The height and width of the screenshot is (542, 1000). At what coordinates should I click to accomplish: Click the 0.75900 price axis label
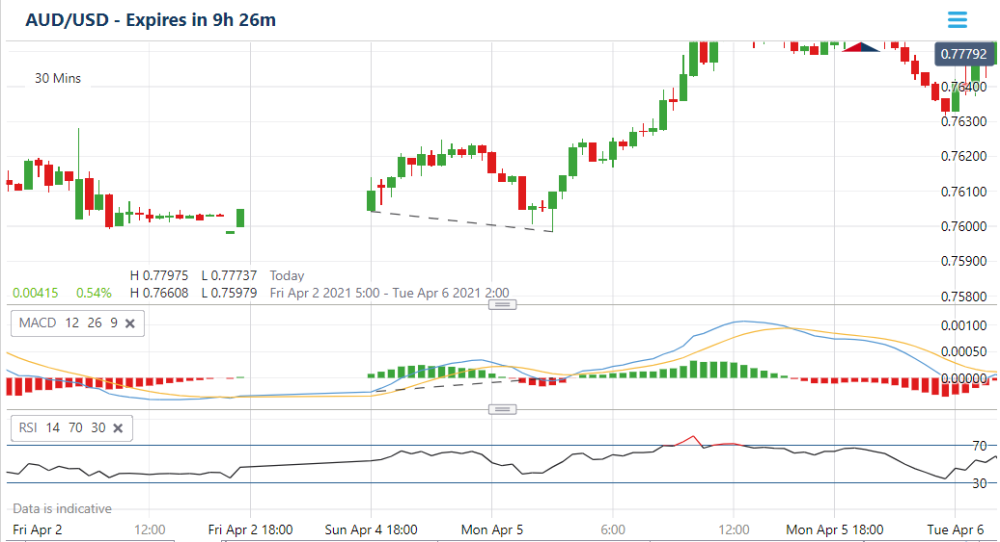(x=964, y=261)
